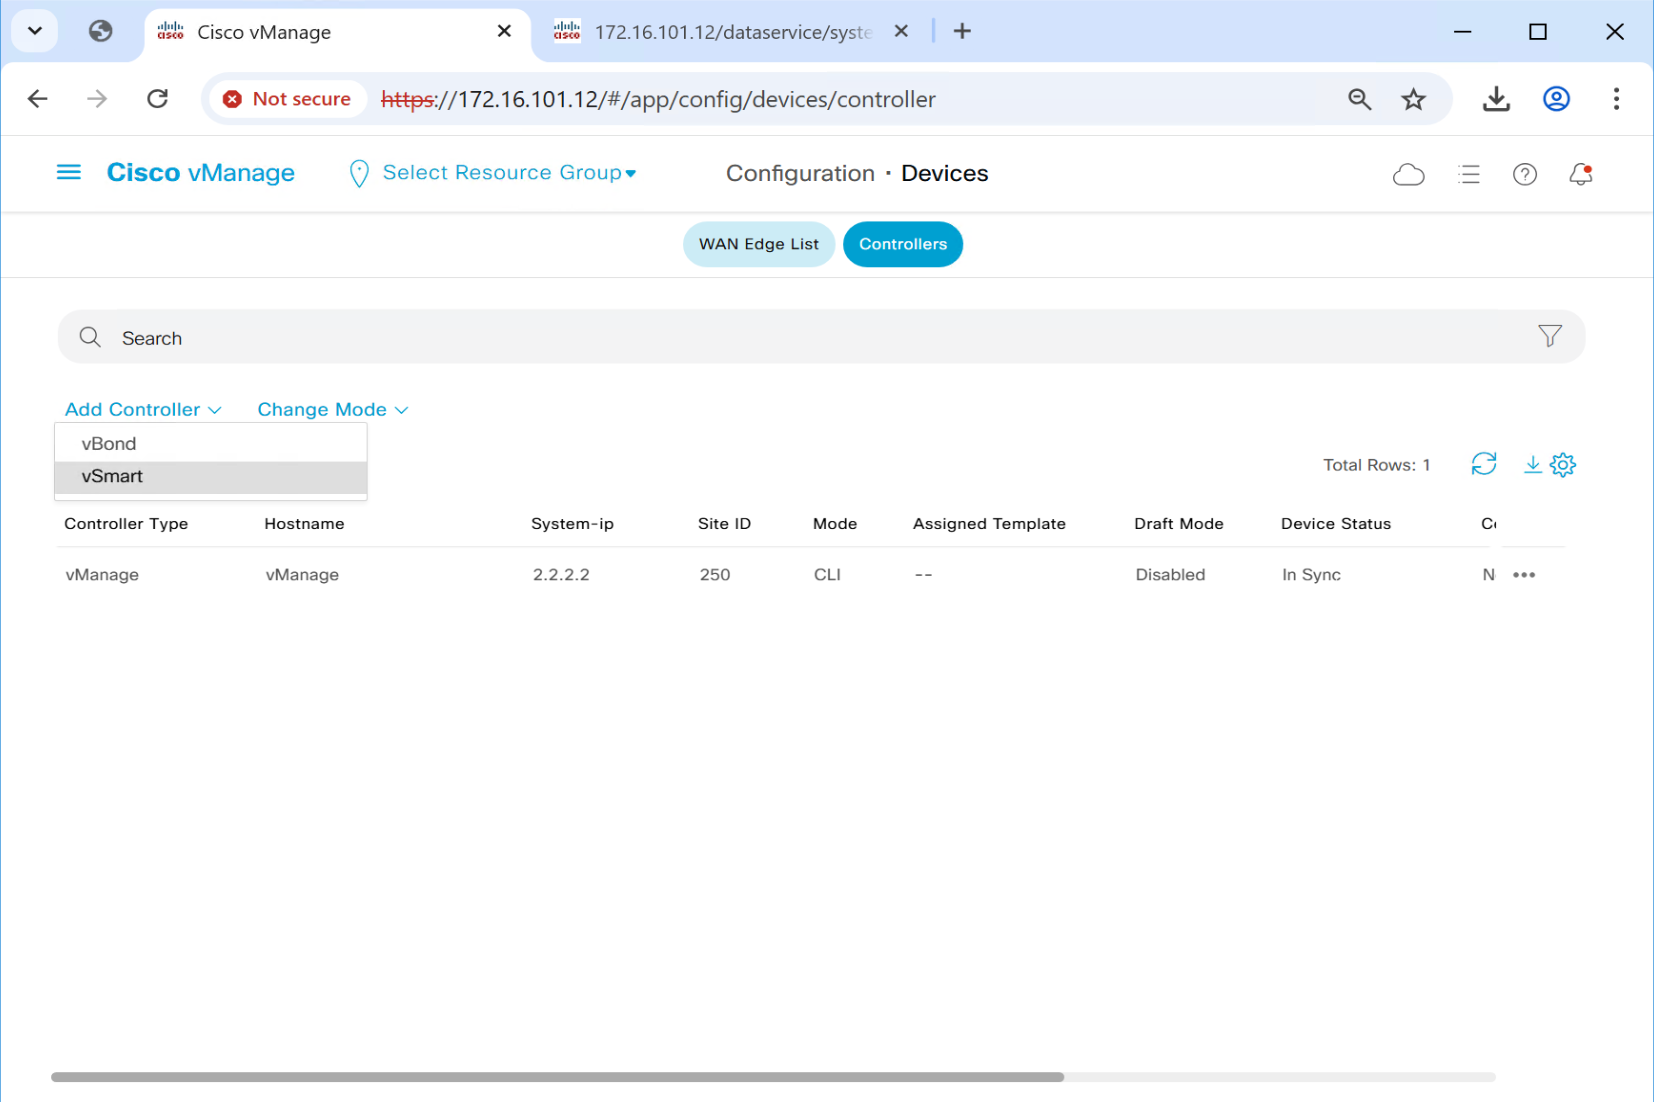The image size is (1654, 1102).
Task: Open the help question mark icon
Action: (x=1524, y=175)
